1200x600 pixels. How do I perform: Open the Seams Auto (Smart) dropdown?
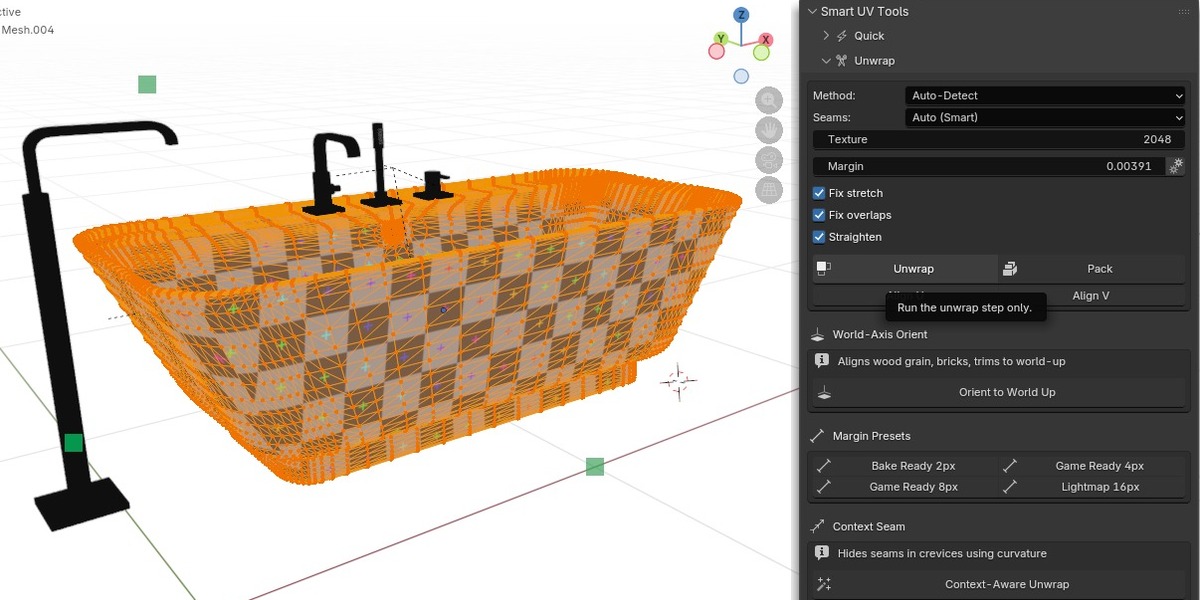(x=1045, y=117)
